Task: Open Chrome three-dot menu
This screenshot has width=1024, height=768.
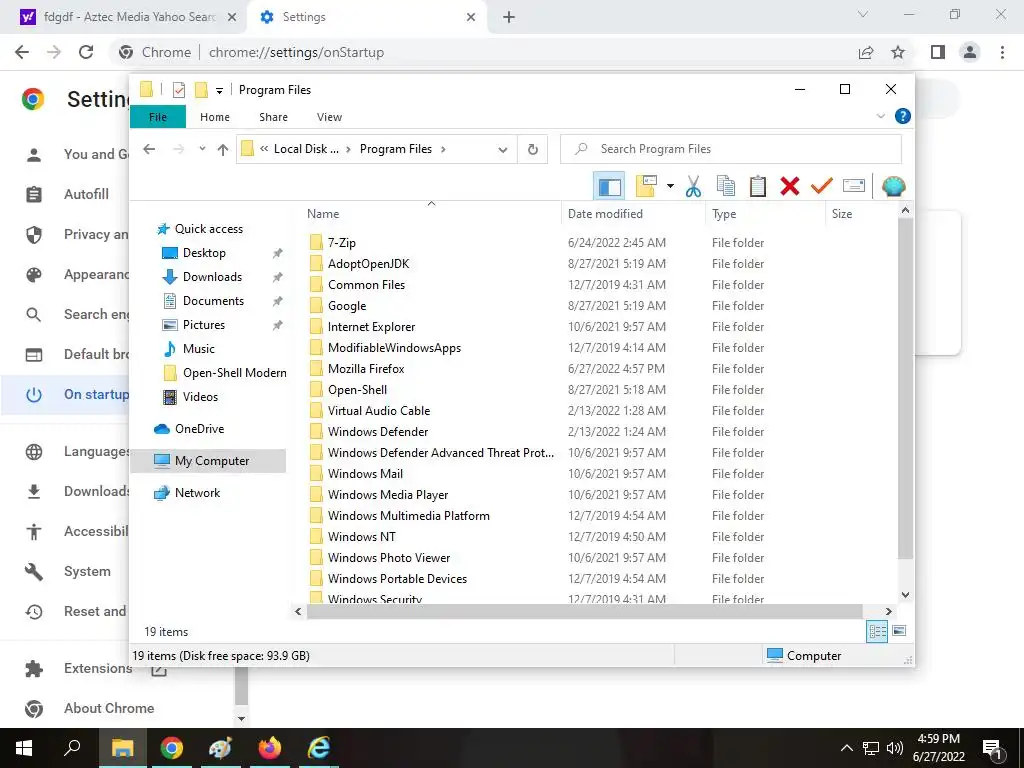Action: pos(1002,52)
